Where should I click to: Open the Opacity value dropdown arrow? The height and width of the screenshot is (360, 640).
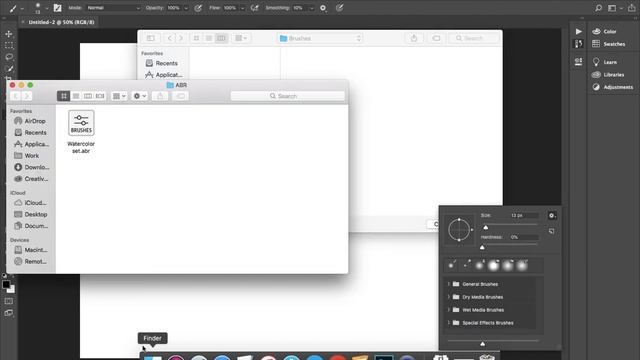(186, 8)
